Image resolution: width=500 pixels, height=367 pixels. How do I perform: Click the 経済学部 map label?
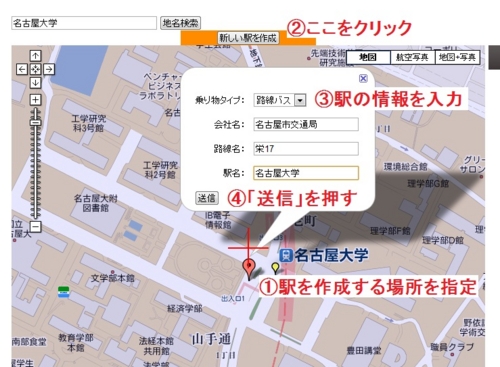185,309
